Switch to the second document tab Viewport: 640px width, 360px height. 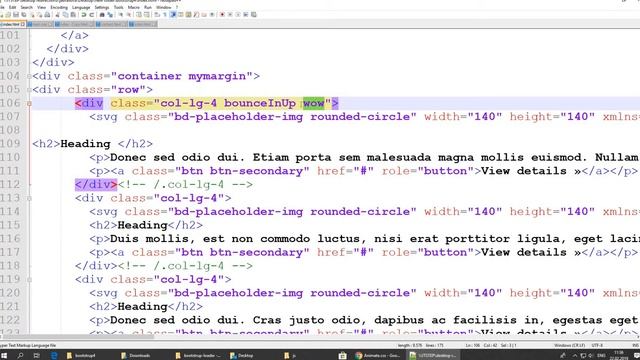click(40, 24)
